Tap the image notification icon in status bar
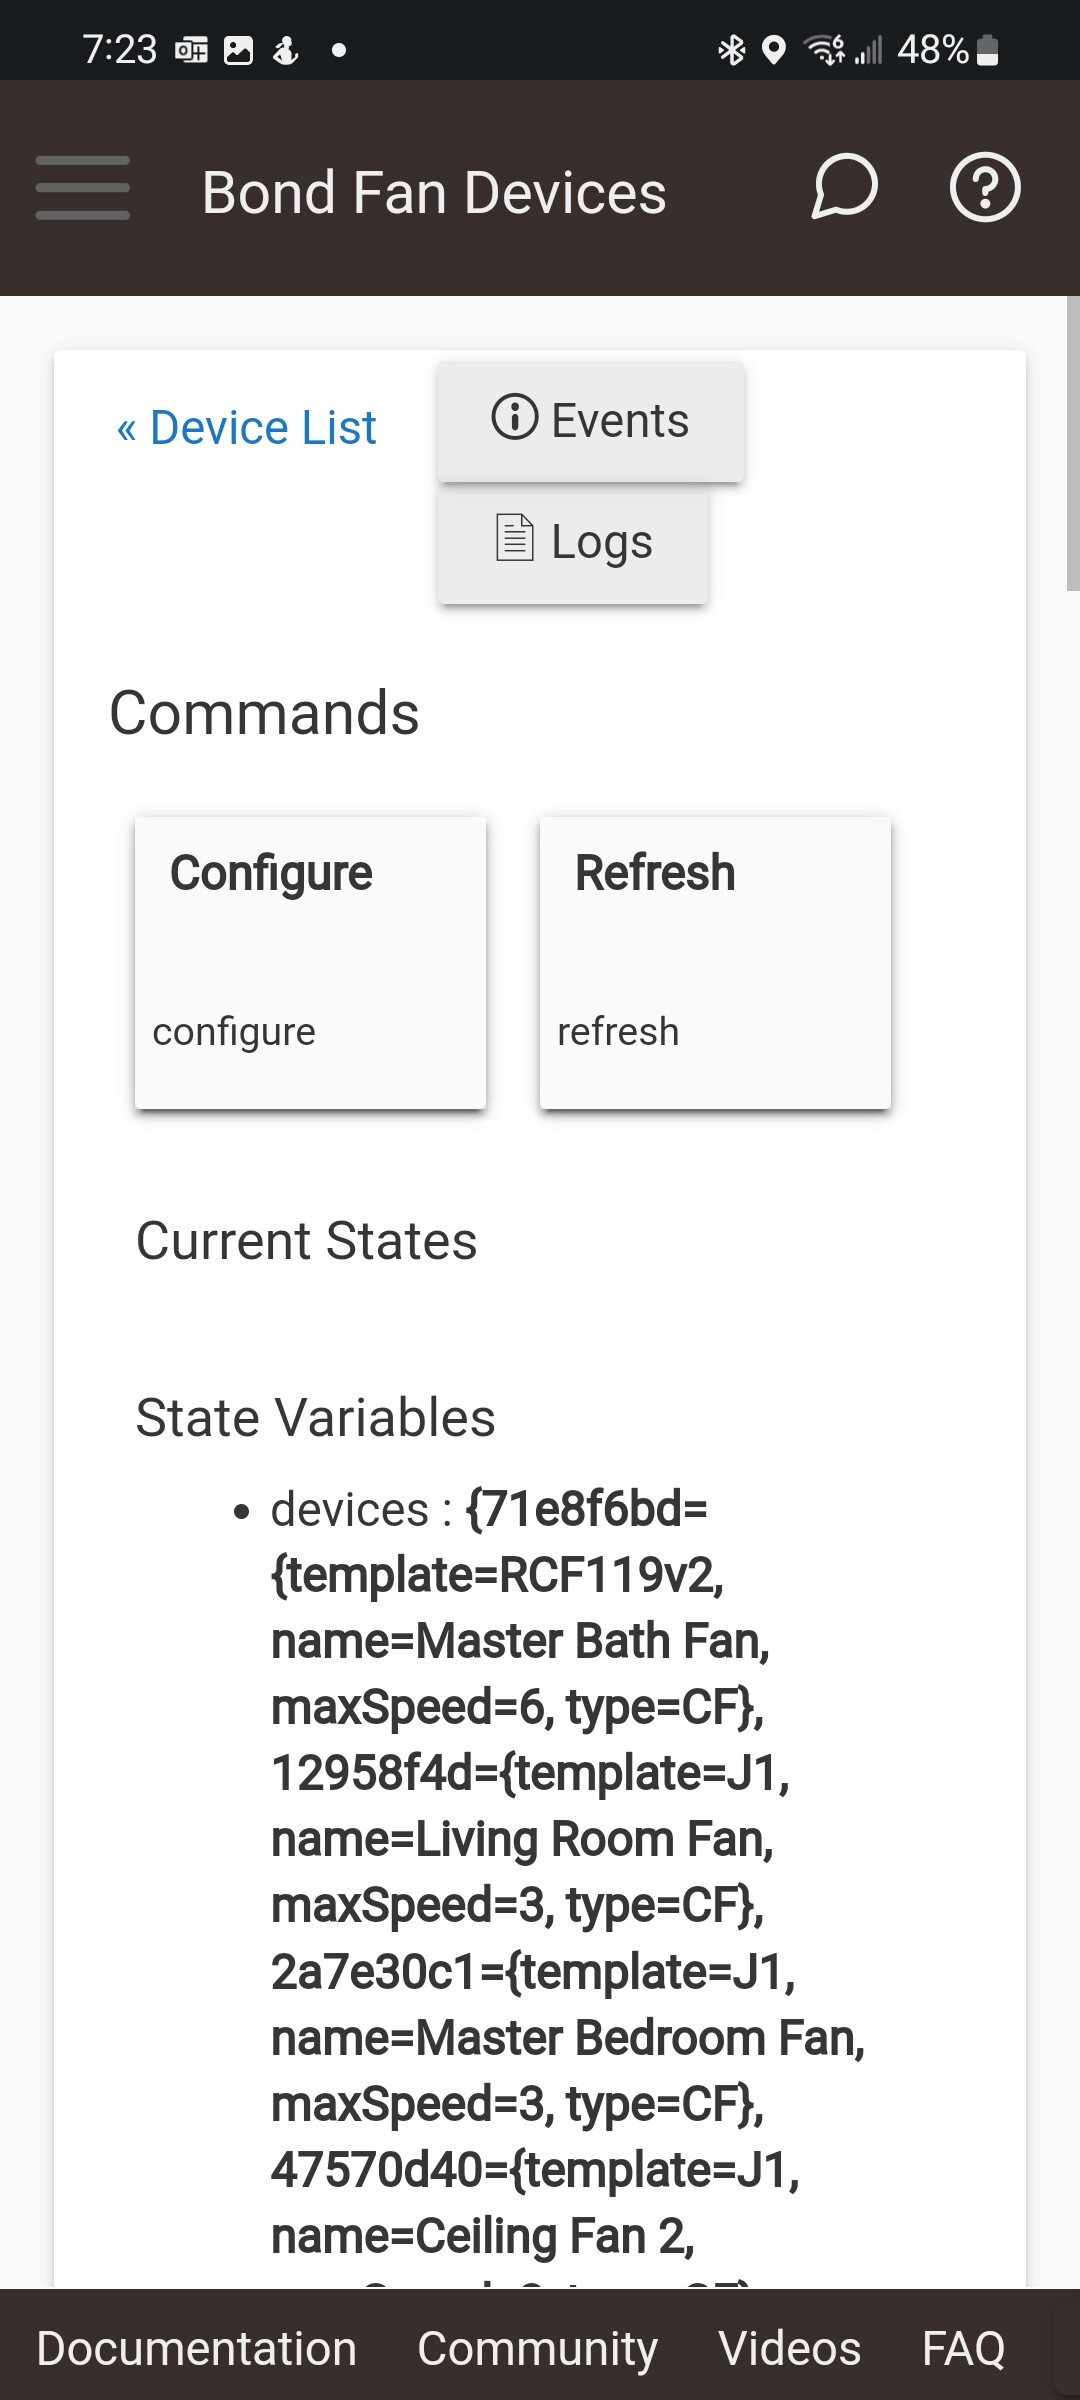The image size is (1080, 2400). (239, 50)
